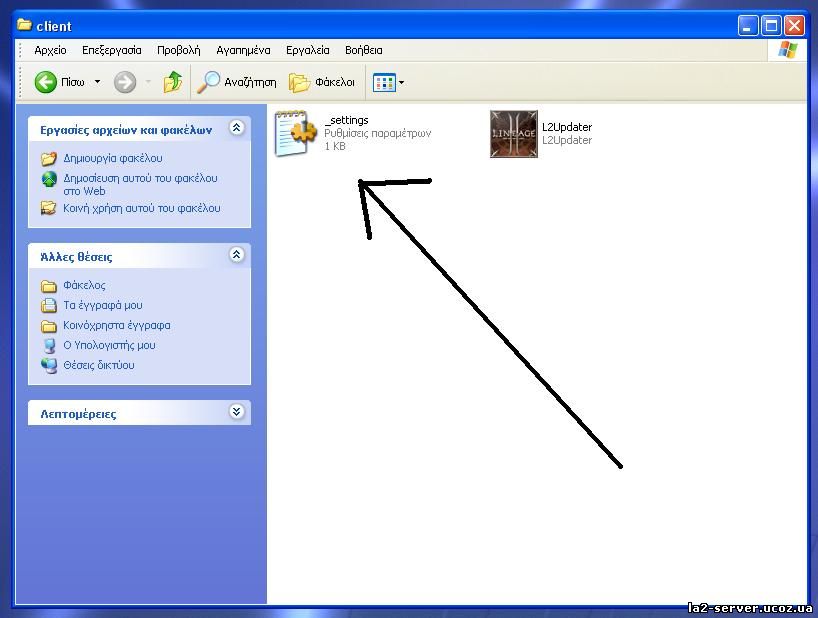Select the _settings file icon
The width and height of the screenshot is (818, 618).
tap(295, 134)
